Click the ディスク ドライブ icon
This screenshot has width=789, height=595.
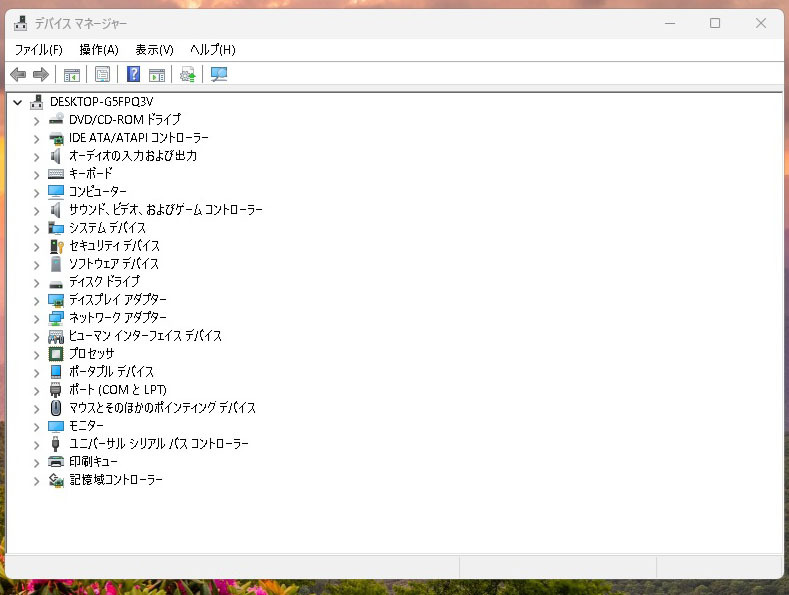point(56,284)
